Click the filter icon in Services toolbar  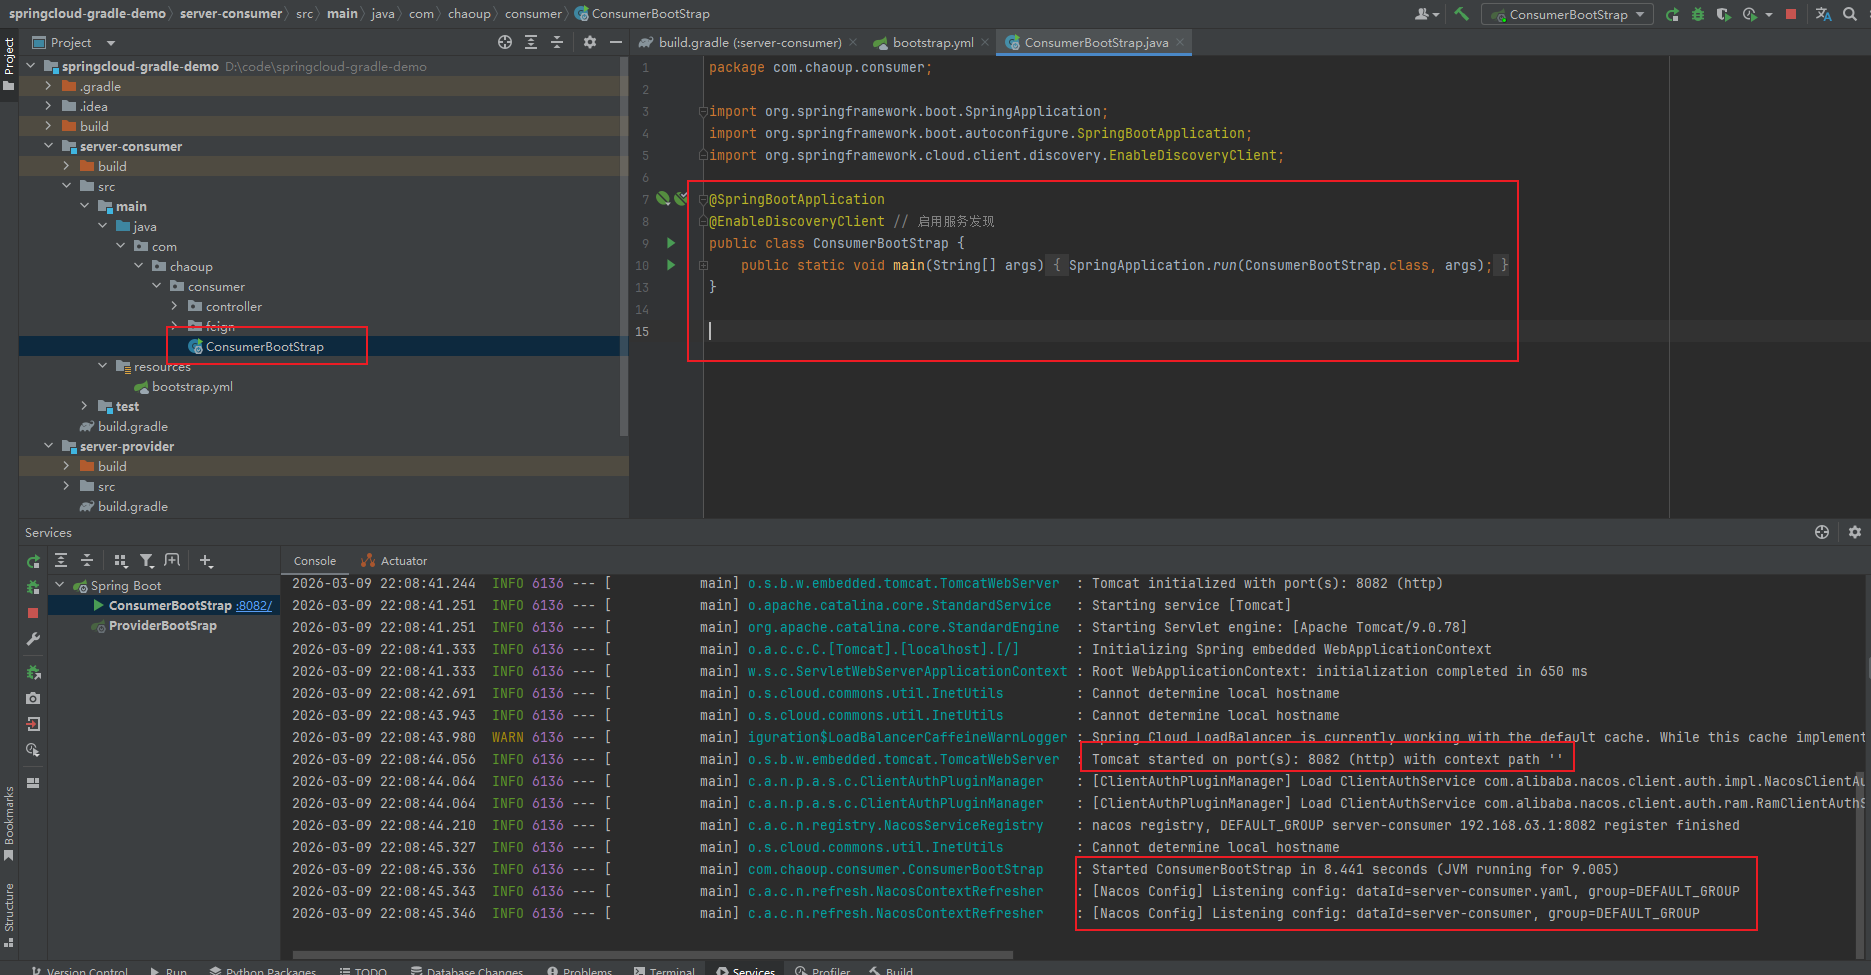pyautogui.click(x=147, y=561)
